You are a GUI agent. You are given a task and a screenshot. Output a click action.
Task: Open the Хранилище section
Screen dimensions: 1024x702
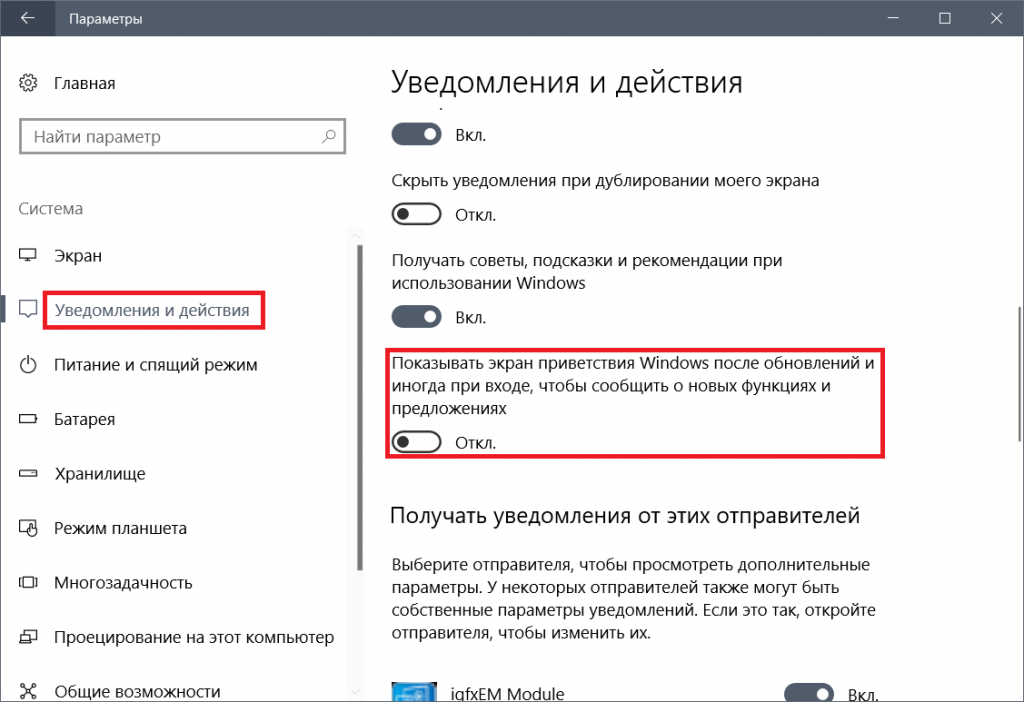pos(100,473)
